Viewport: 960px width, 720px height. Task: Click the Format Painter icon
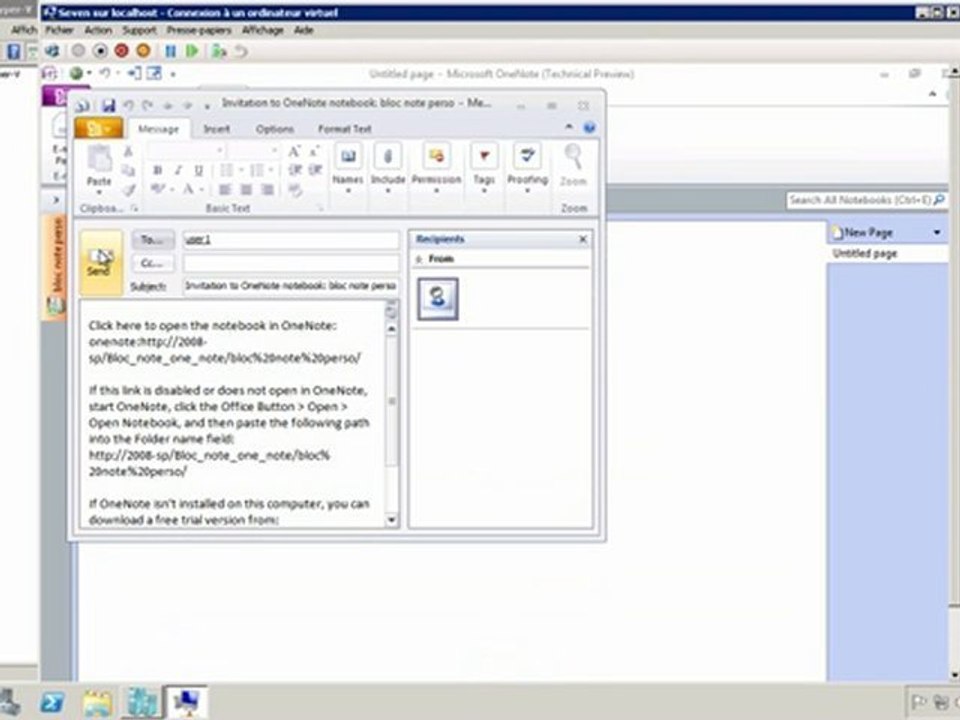(128, 190)
